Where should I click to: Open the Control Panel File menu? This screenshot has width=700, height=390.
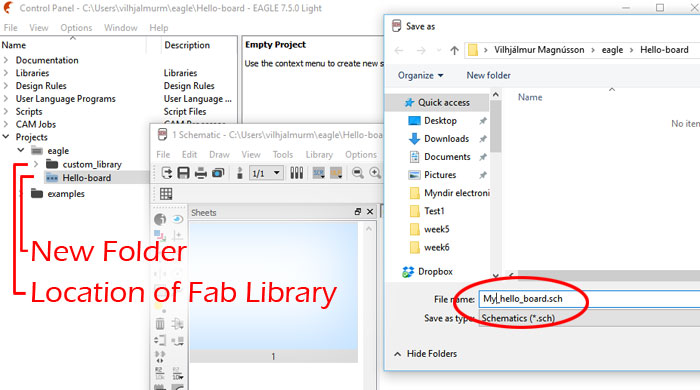pyautogui.click(x=10, y=28)
